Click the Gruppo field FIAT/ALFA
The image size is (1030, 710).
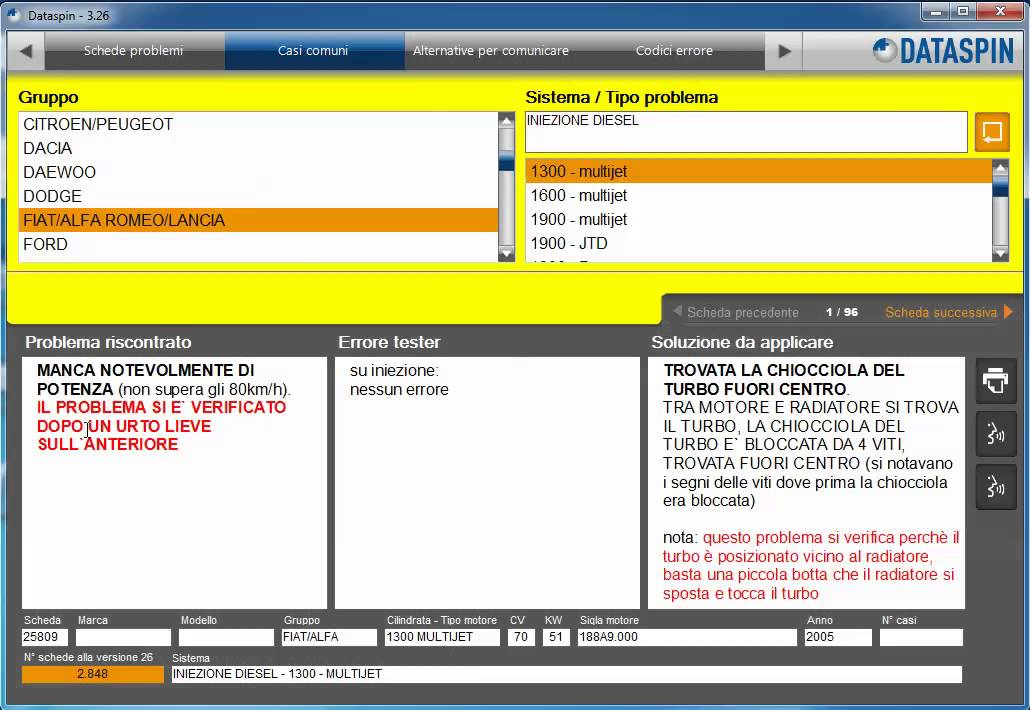pyautogui.click(x=329, y=637)
